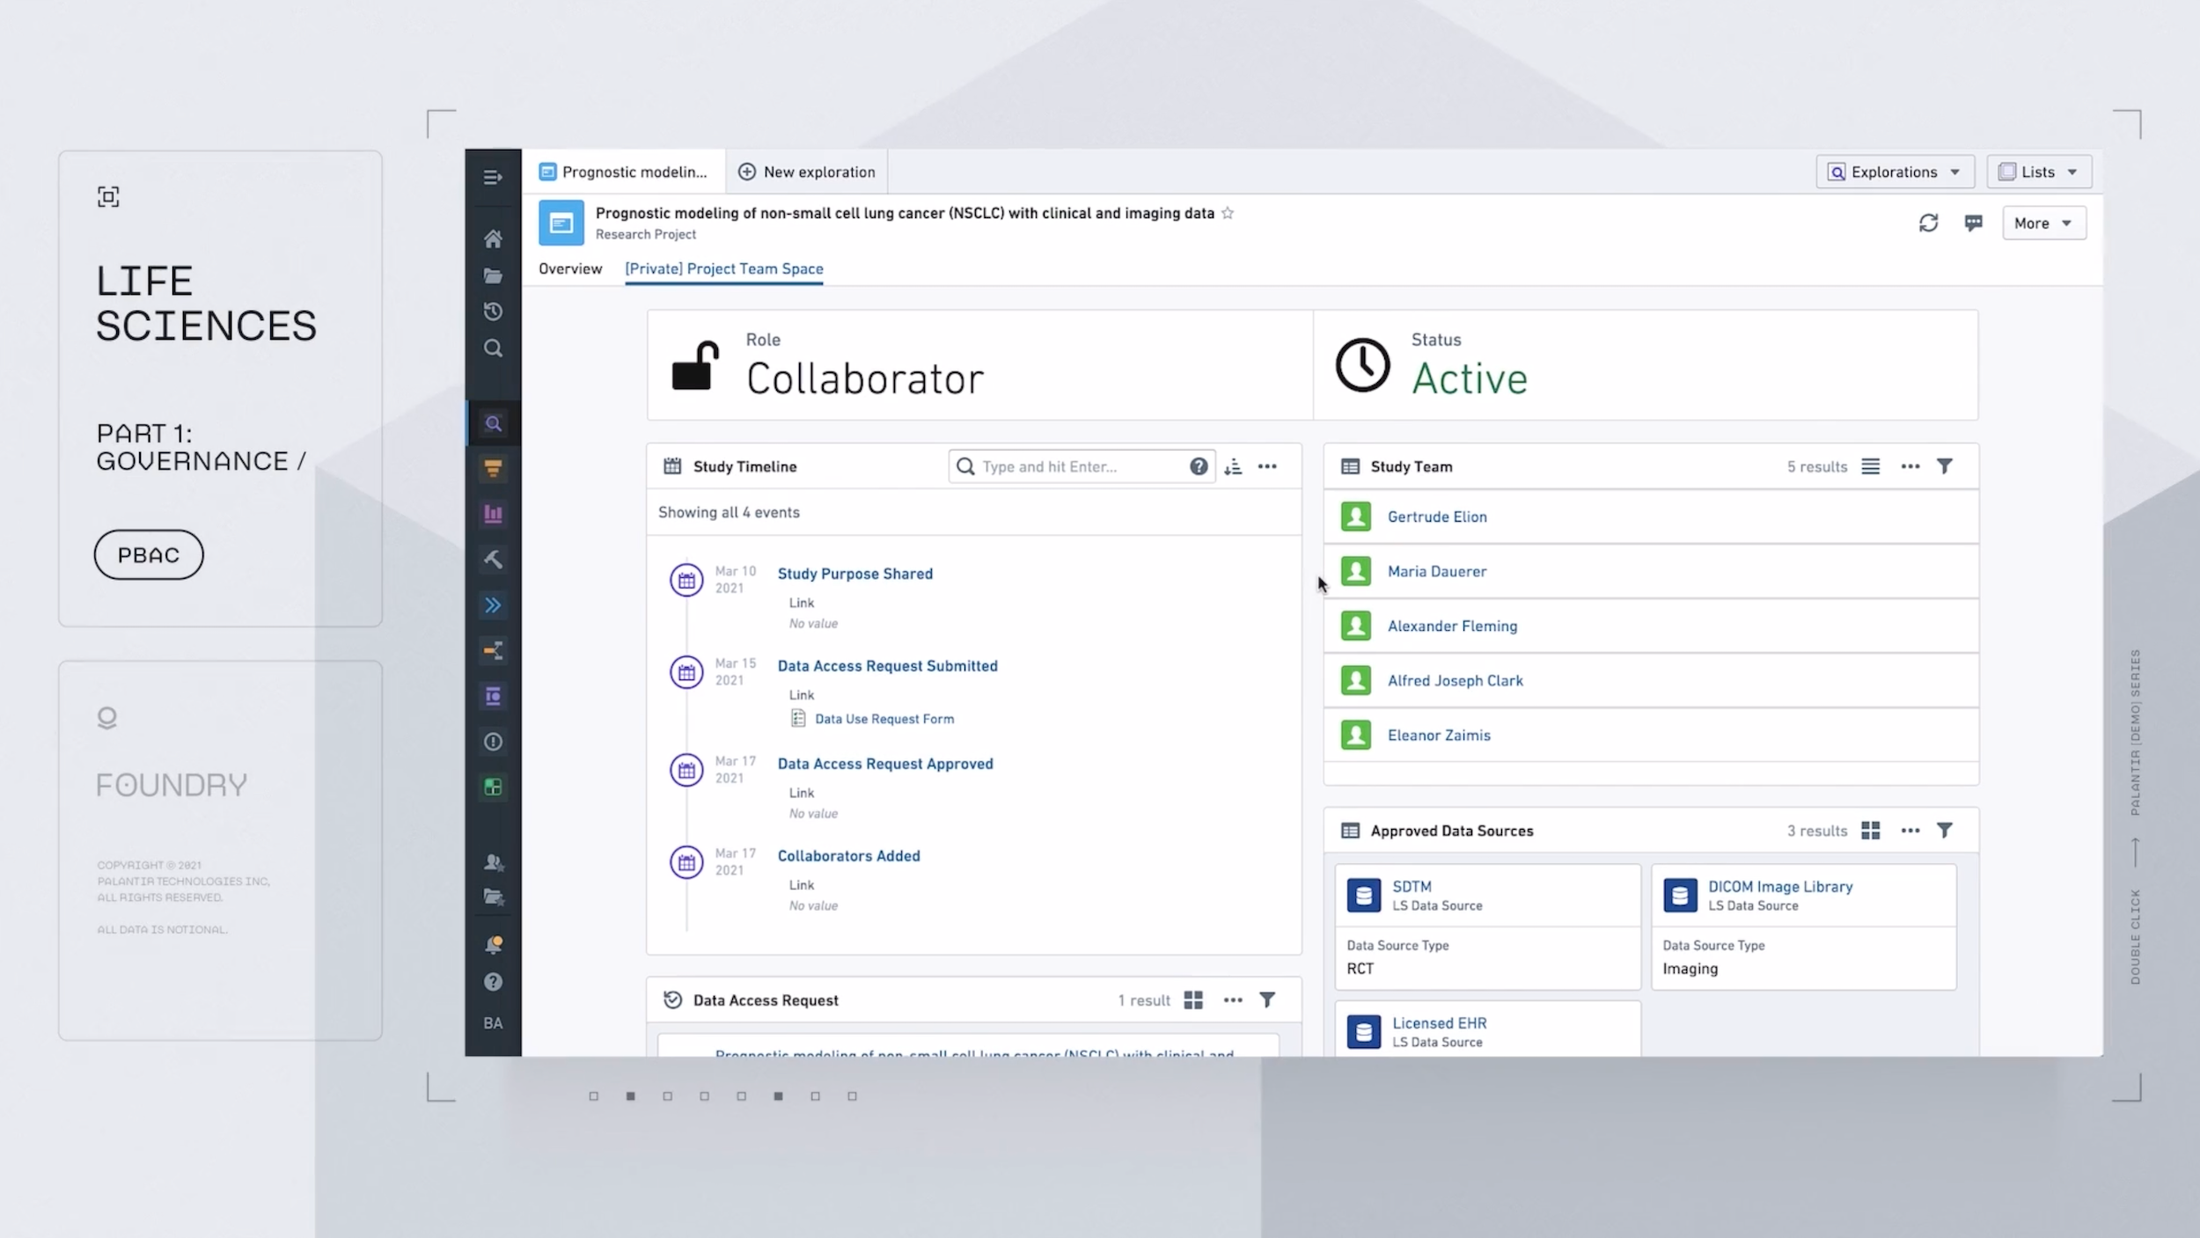Toggle grid view on Approved Data Sources panel
Screen dimensions: 2200x1238
1870,830
